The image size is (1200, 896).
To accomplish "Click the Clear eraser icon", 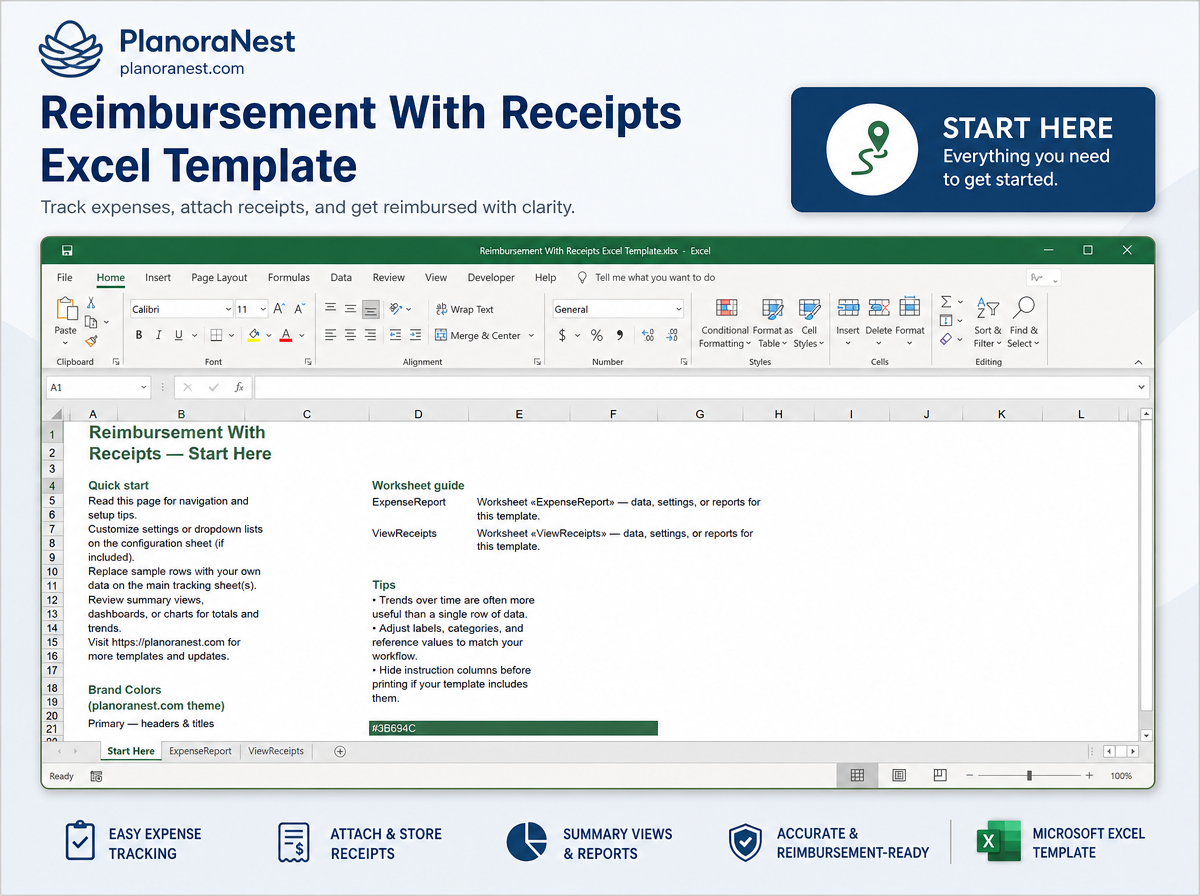I will [x=946, y=339].
